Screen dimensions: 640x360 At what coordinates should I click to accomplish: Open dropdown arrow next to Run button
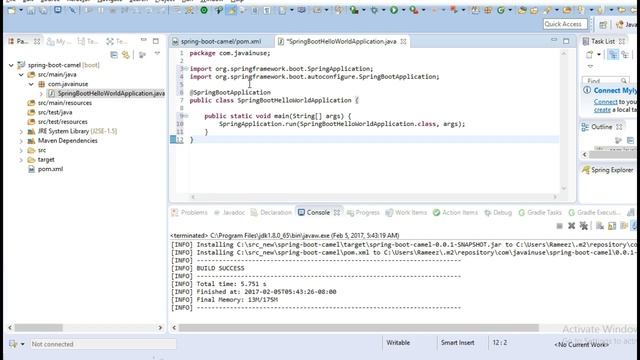tap(403, 10)
